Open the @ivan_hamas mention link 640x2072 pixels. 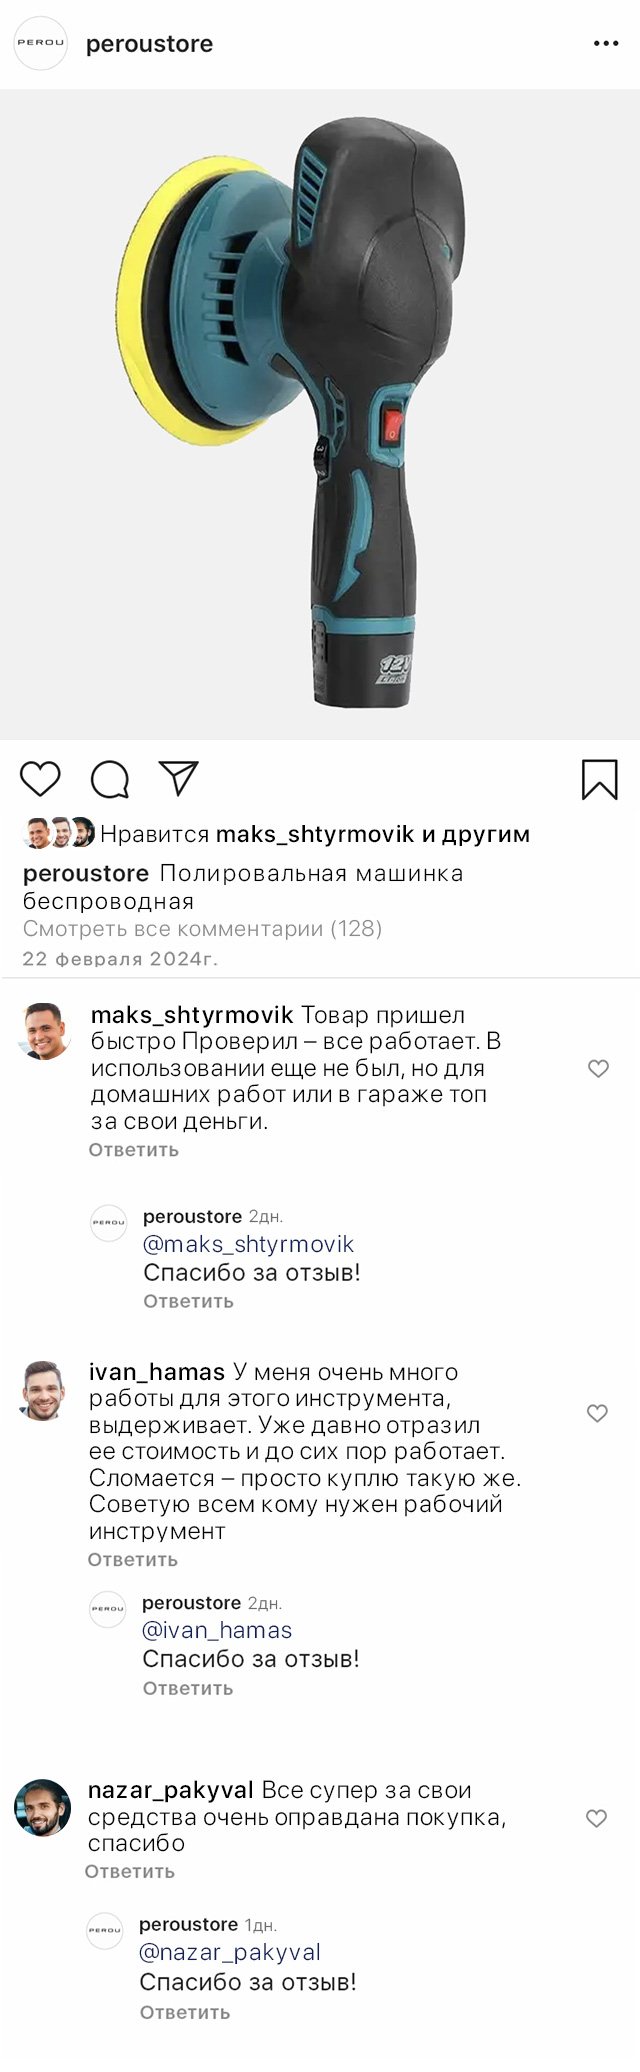pos(217,1630)
